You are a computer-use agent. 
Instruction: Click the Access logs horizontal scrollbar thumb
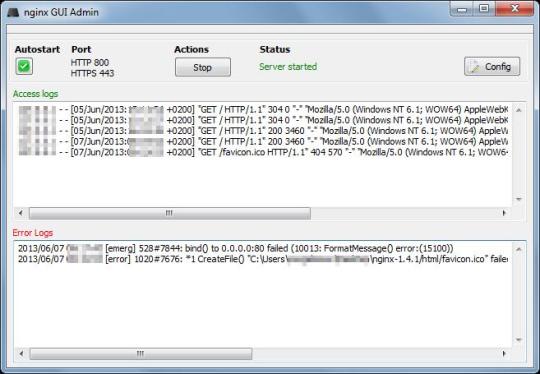point(170,213)
